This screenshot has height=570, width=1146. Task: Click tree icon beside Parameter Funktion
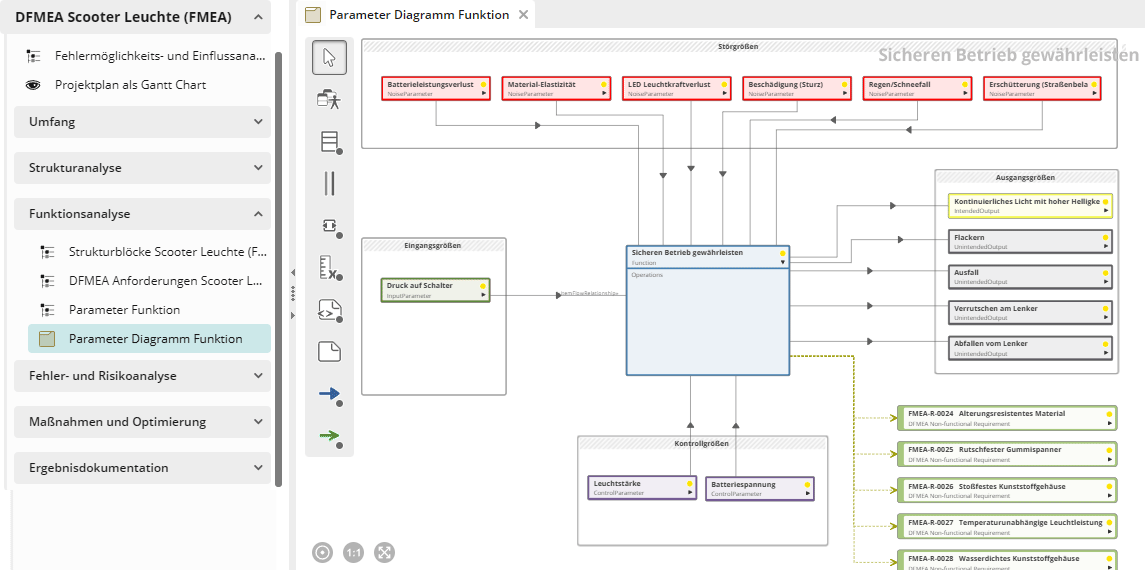coord(48,310)
